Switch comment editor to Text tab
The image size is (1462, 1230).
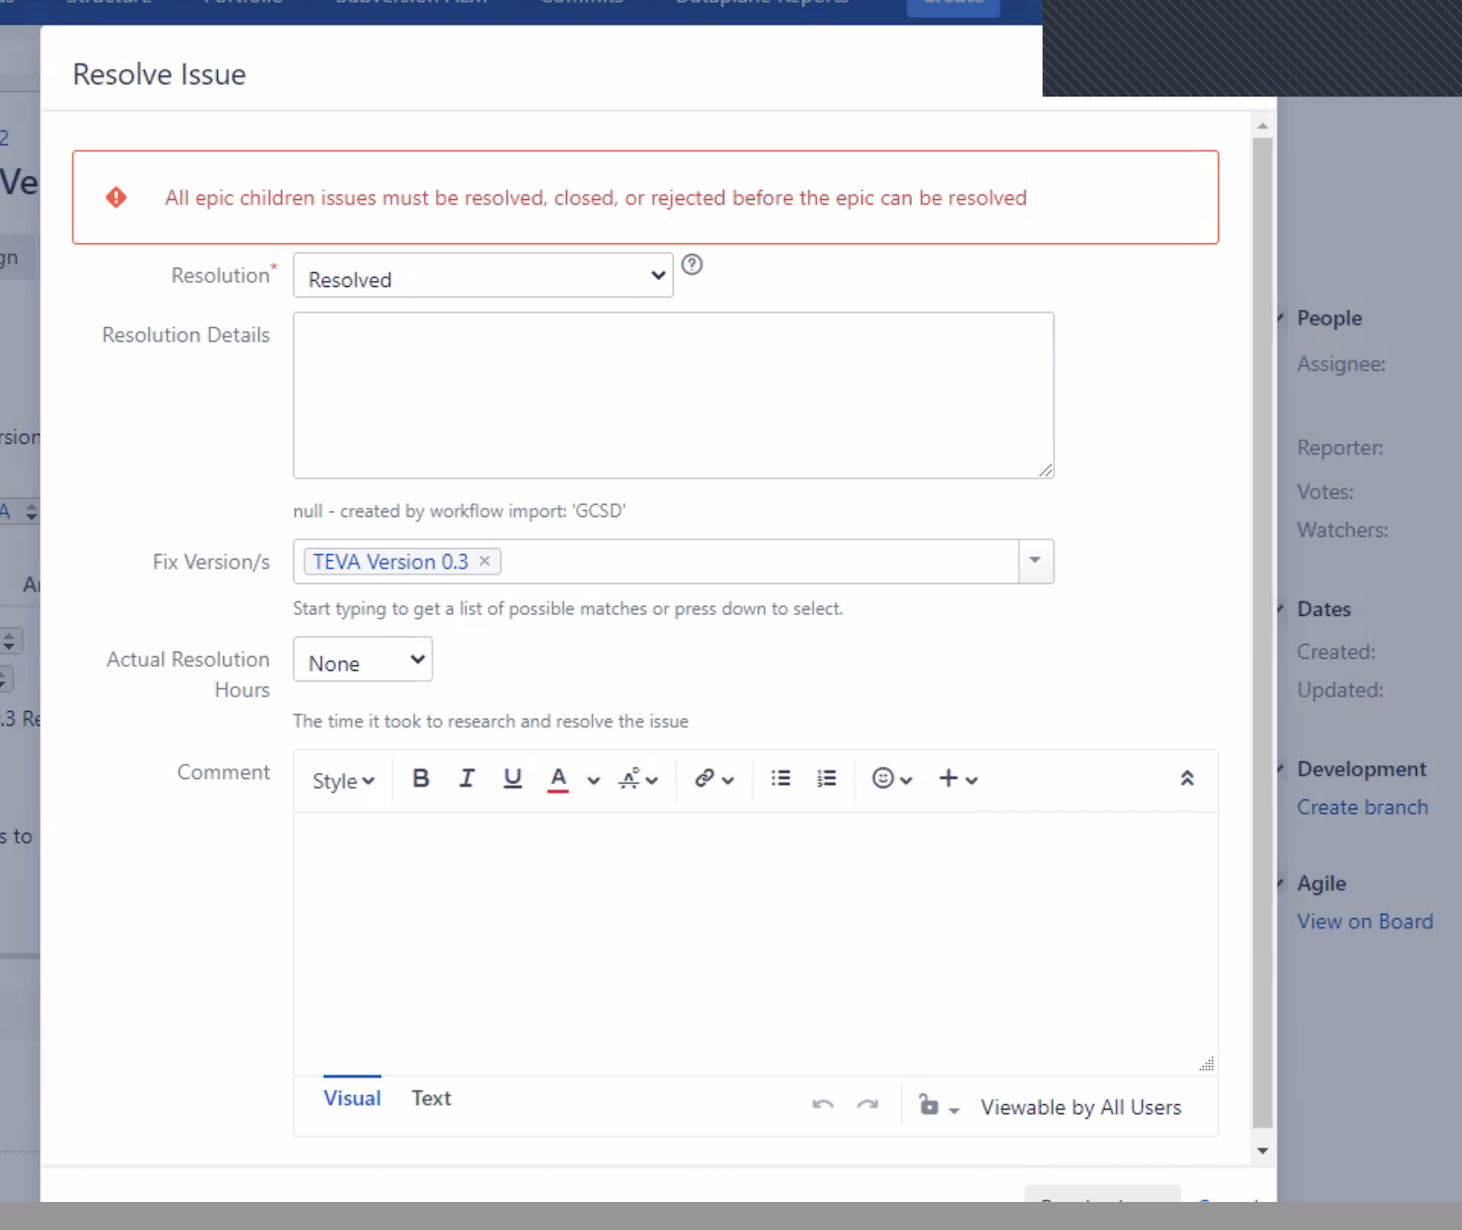click(431, 1098)
